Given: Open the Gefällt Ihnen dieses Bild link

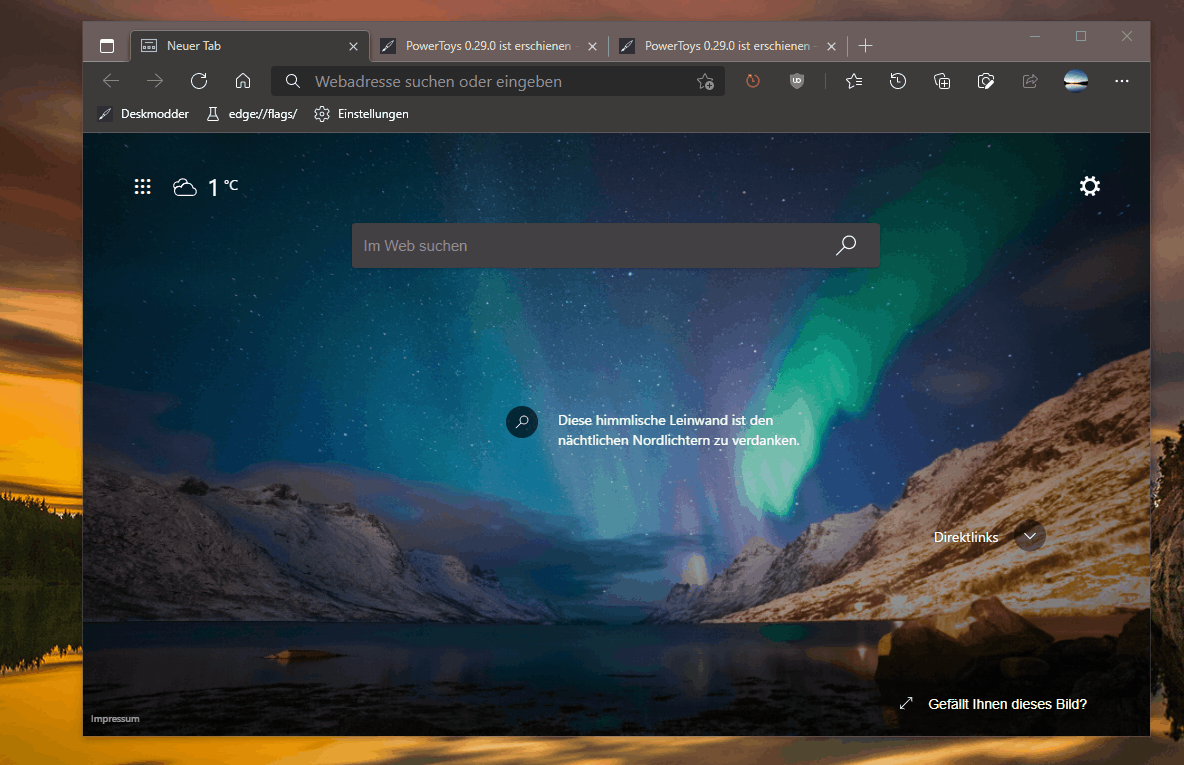Looking at the screenshot, I should pyautogui.click(x=1008, y=703).
